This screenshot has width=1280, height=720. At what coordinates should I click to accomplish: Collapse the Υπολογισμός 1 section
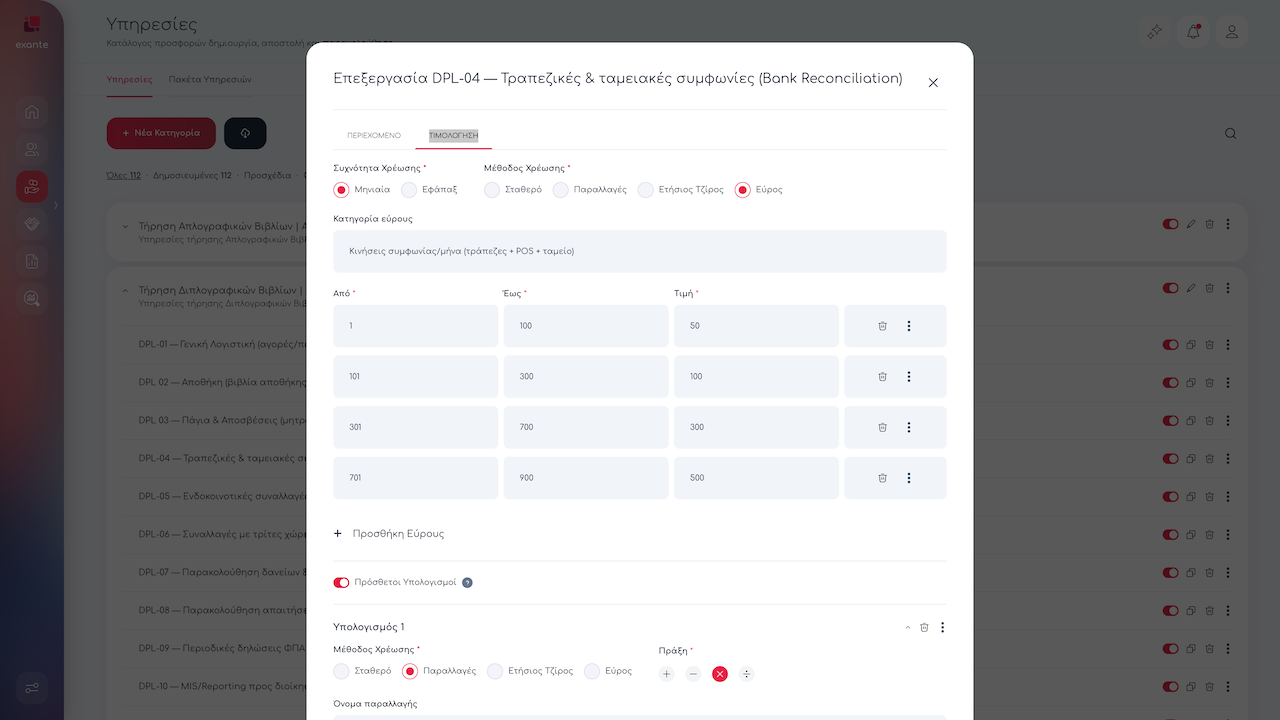pyautogui.click(x=908, y=627)
